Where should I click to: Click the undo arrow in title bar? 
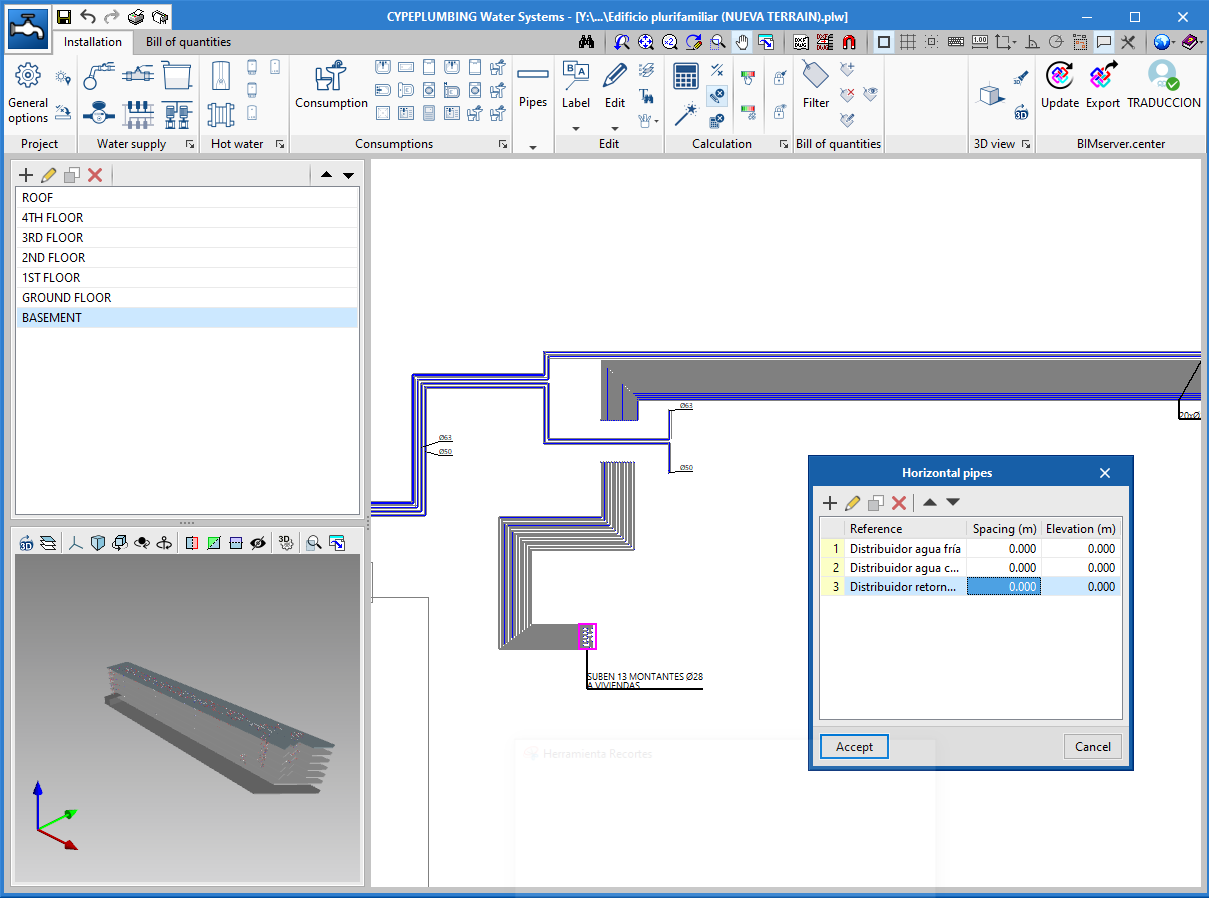[x=88, y=16]
